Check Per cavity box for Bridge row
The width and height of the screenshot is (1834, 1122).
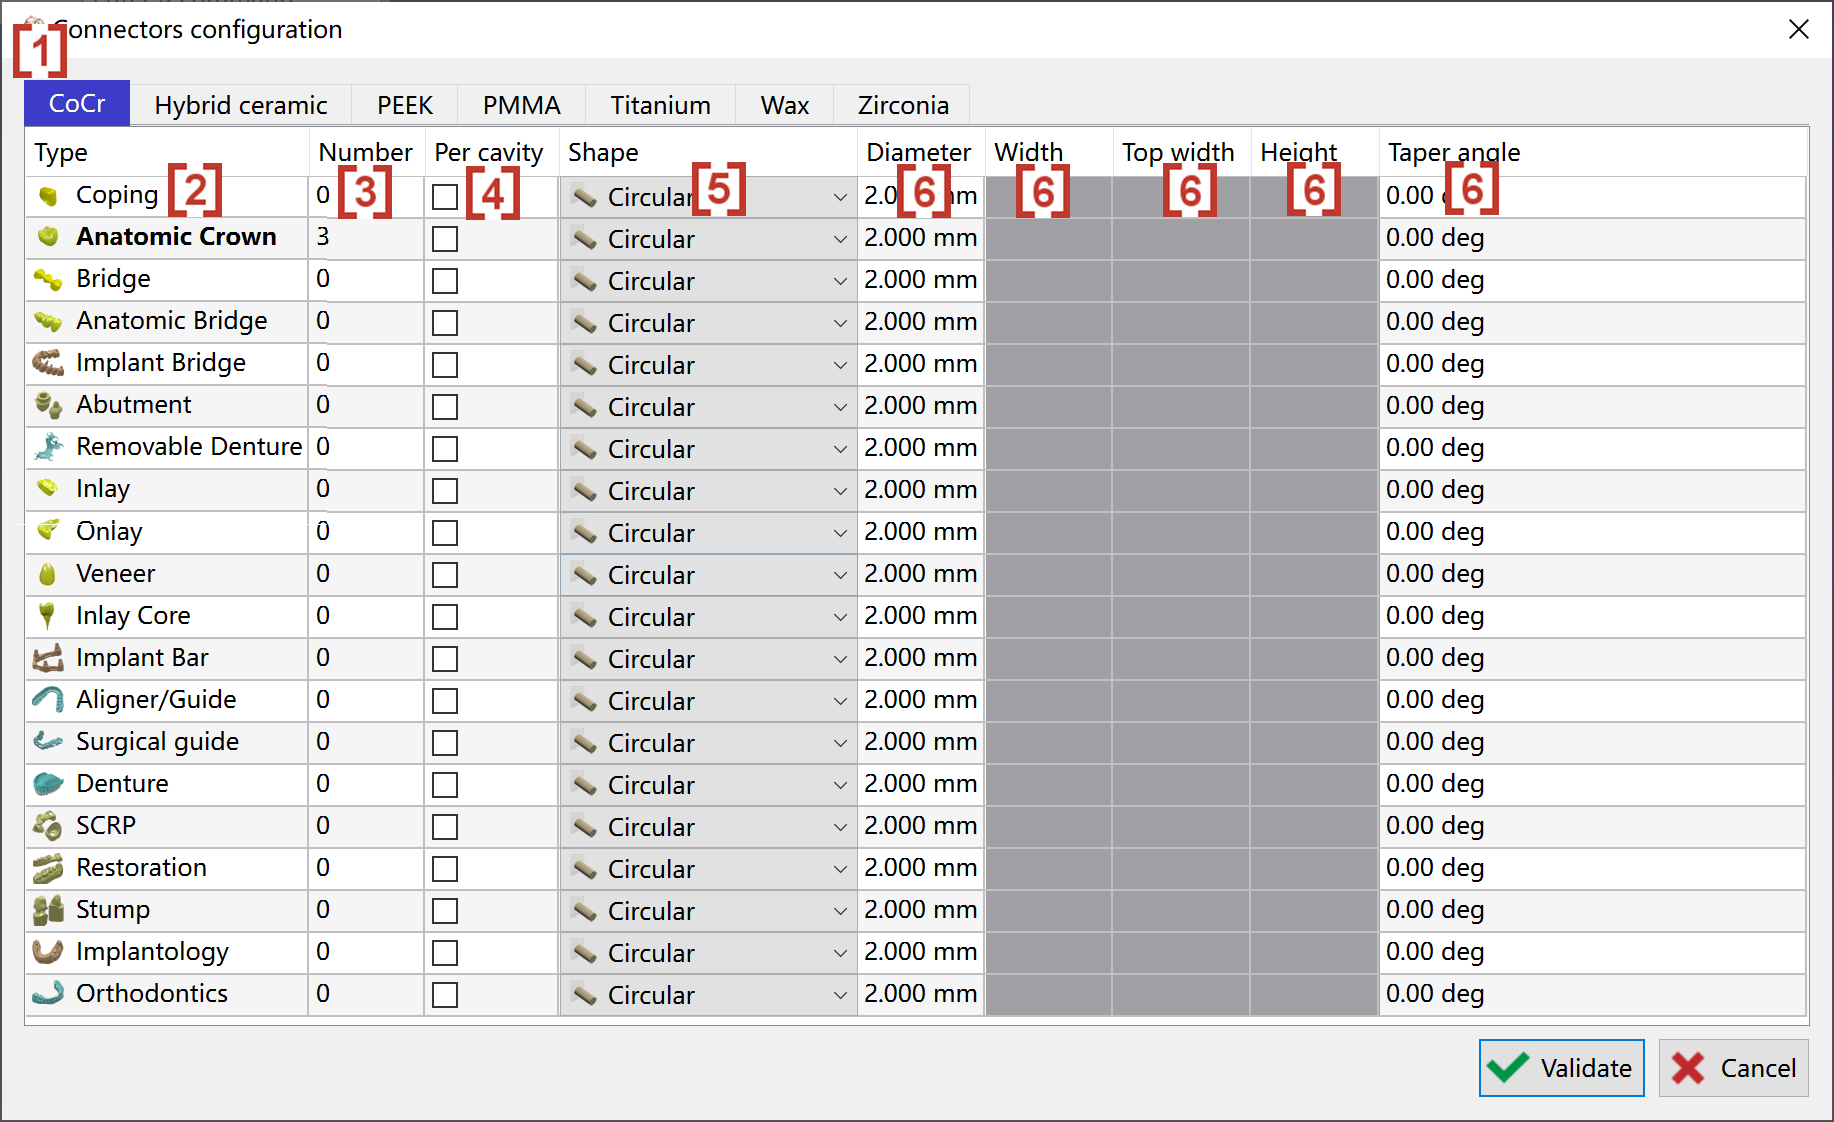[x=445, y=281]
